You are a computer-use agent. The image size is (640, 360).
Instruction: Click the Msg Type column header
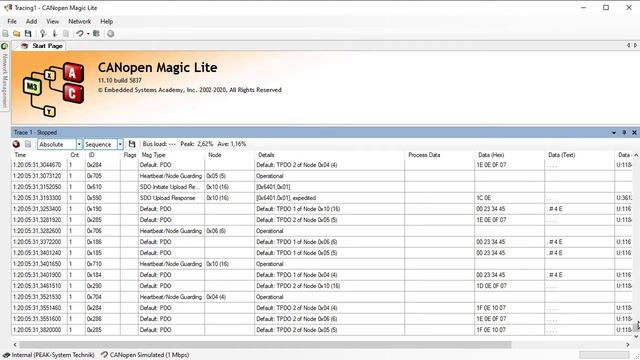tap(171, 155)
